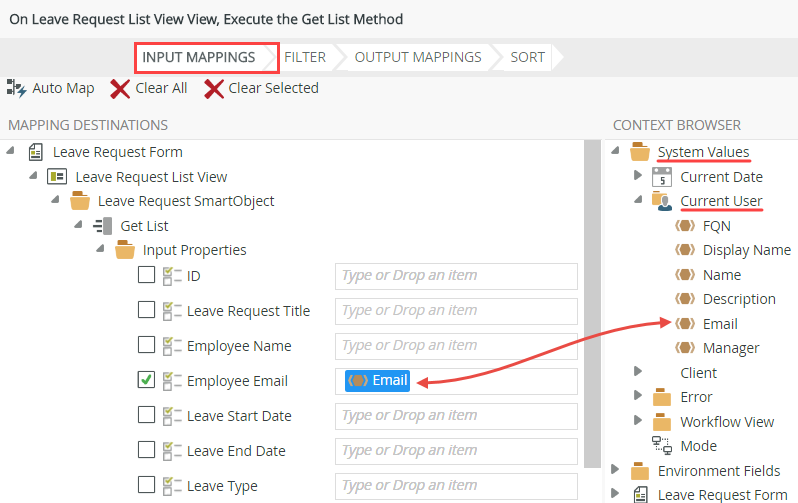Click the FQN hexagon field icon
The image size is (798, 503).
coord(685,226)
